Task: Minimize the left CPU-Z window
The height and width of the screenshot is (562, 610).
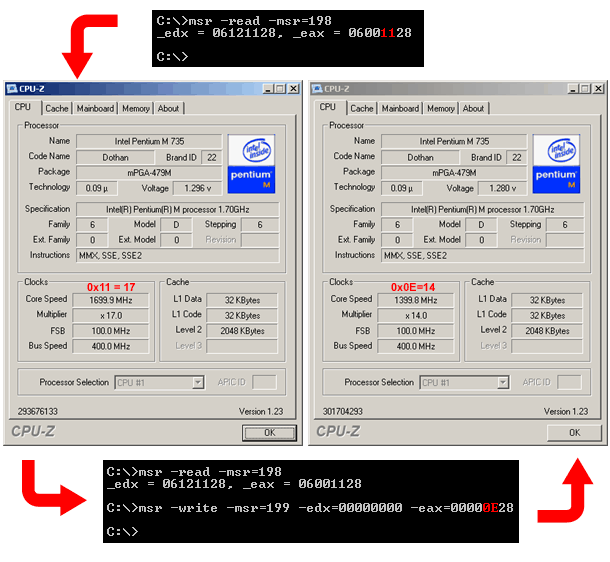Action: coord(268,89)
